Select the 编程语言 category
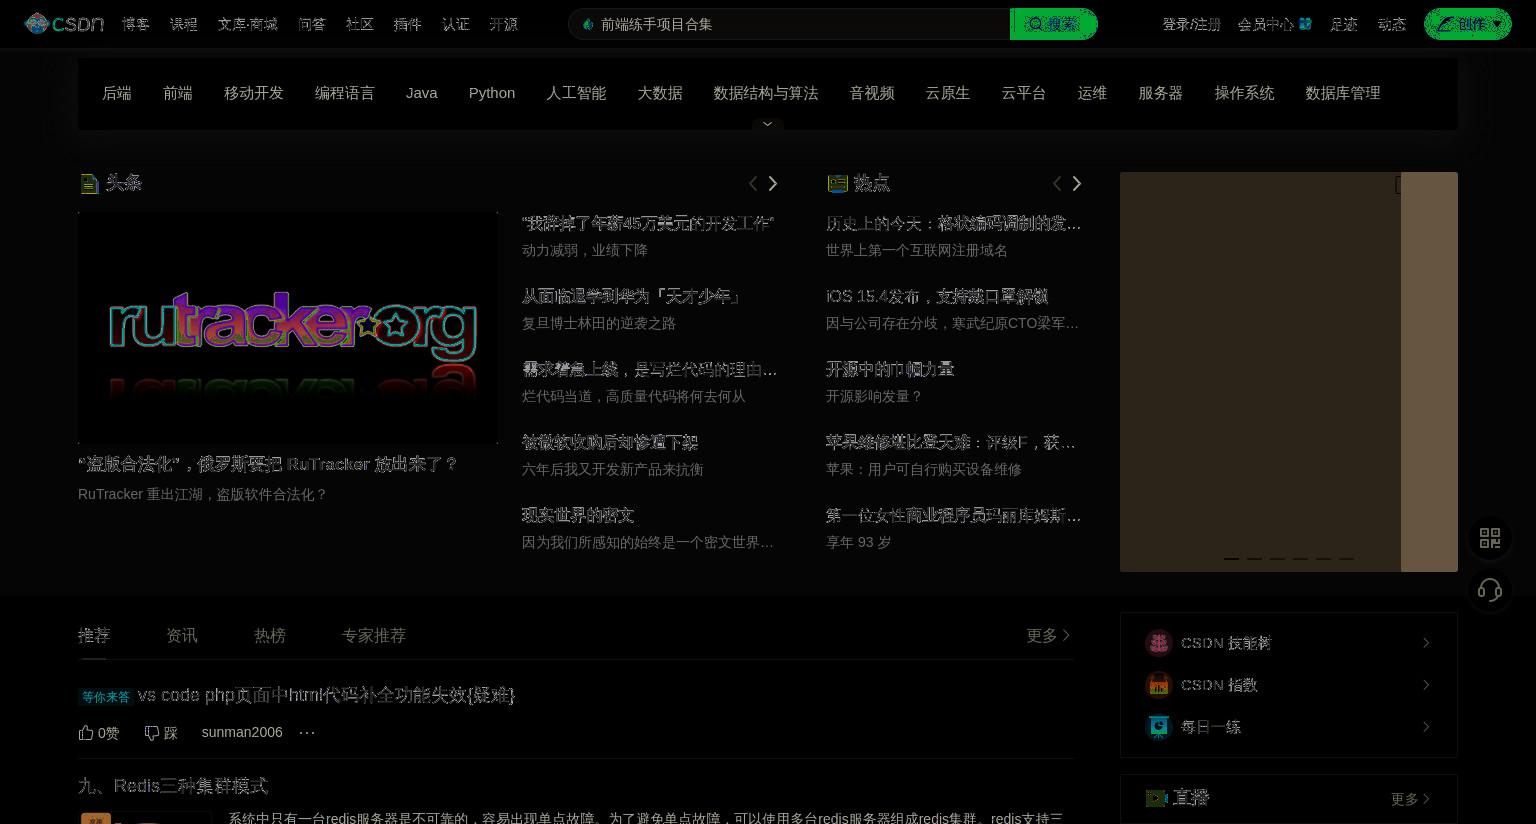 click(345, 93)
